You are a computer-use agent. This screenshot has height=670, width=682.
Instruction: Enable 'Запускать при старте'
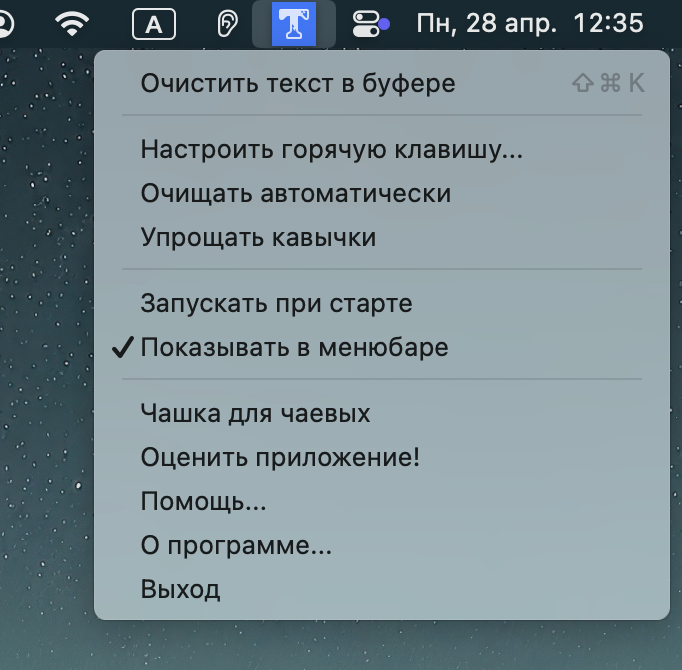point(382,303)
